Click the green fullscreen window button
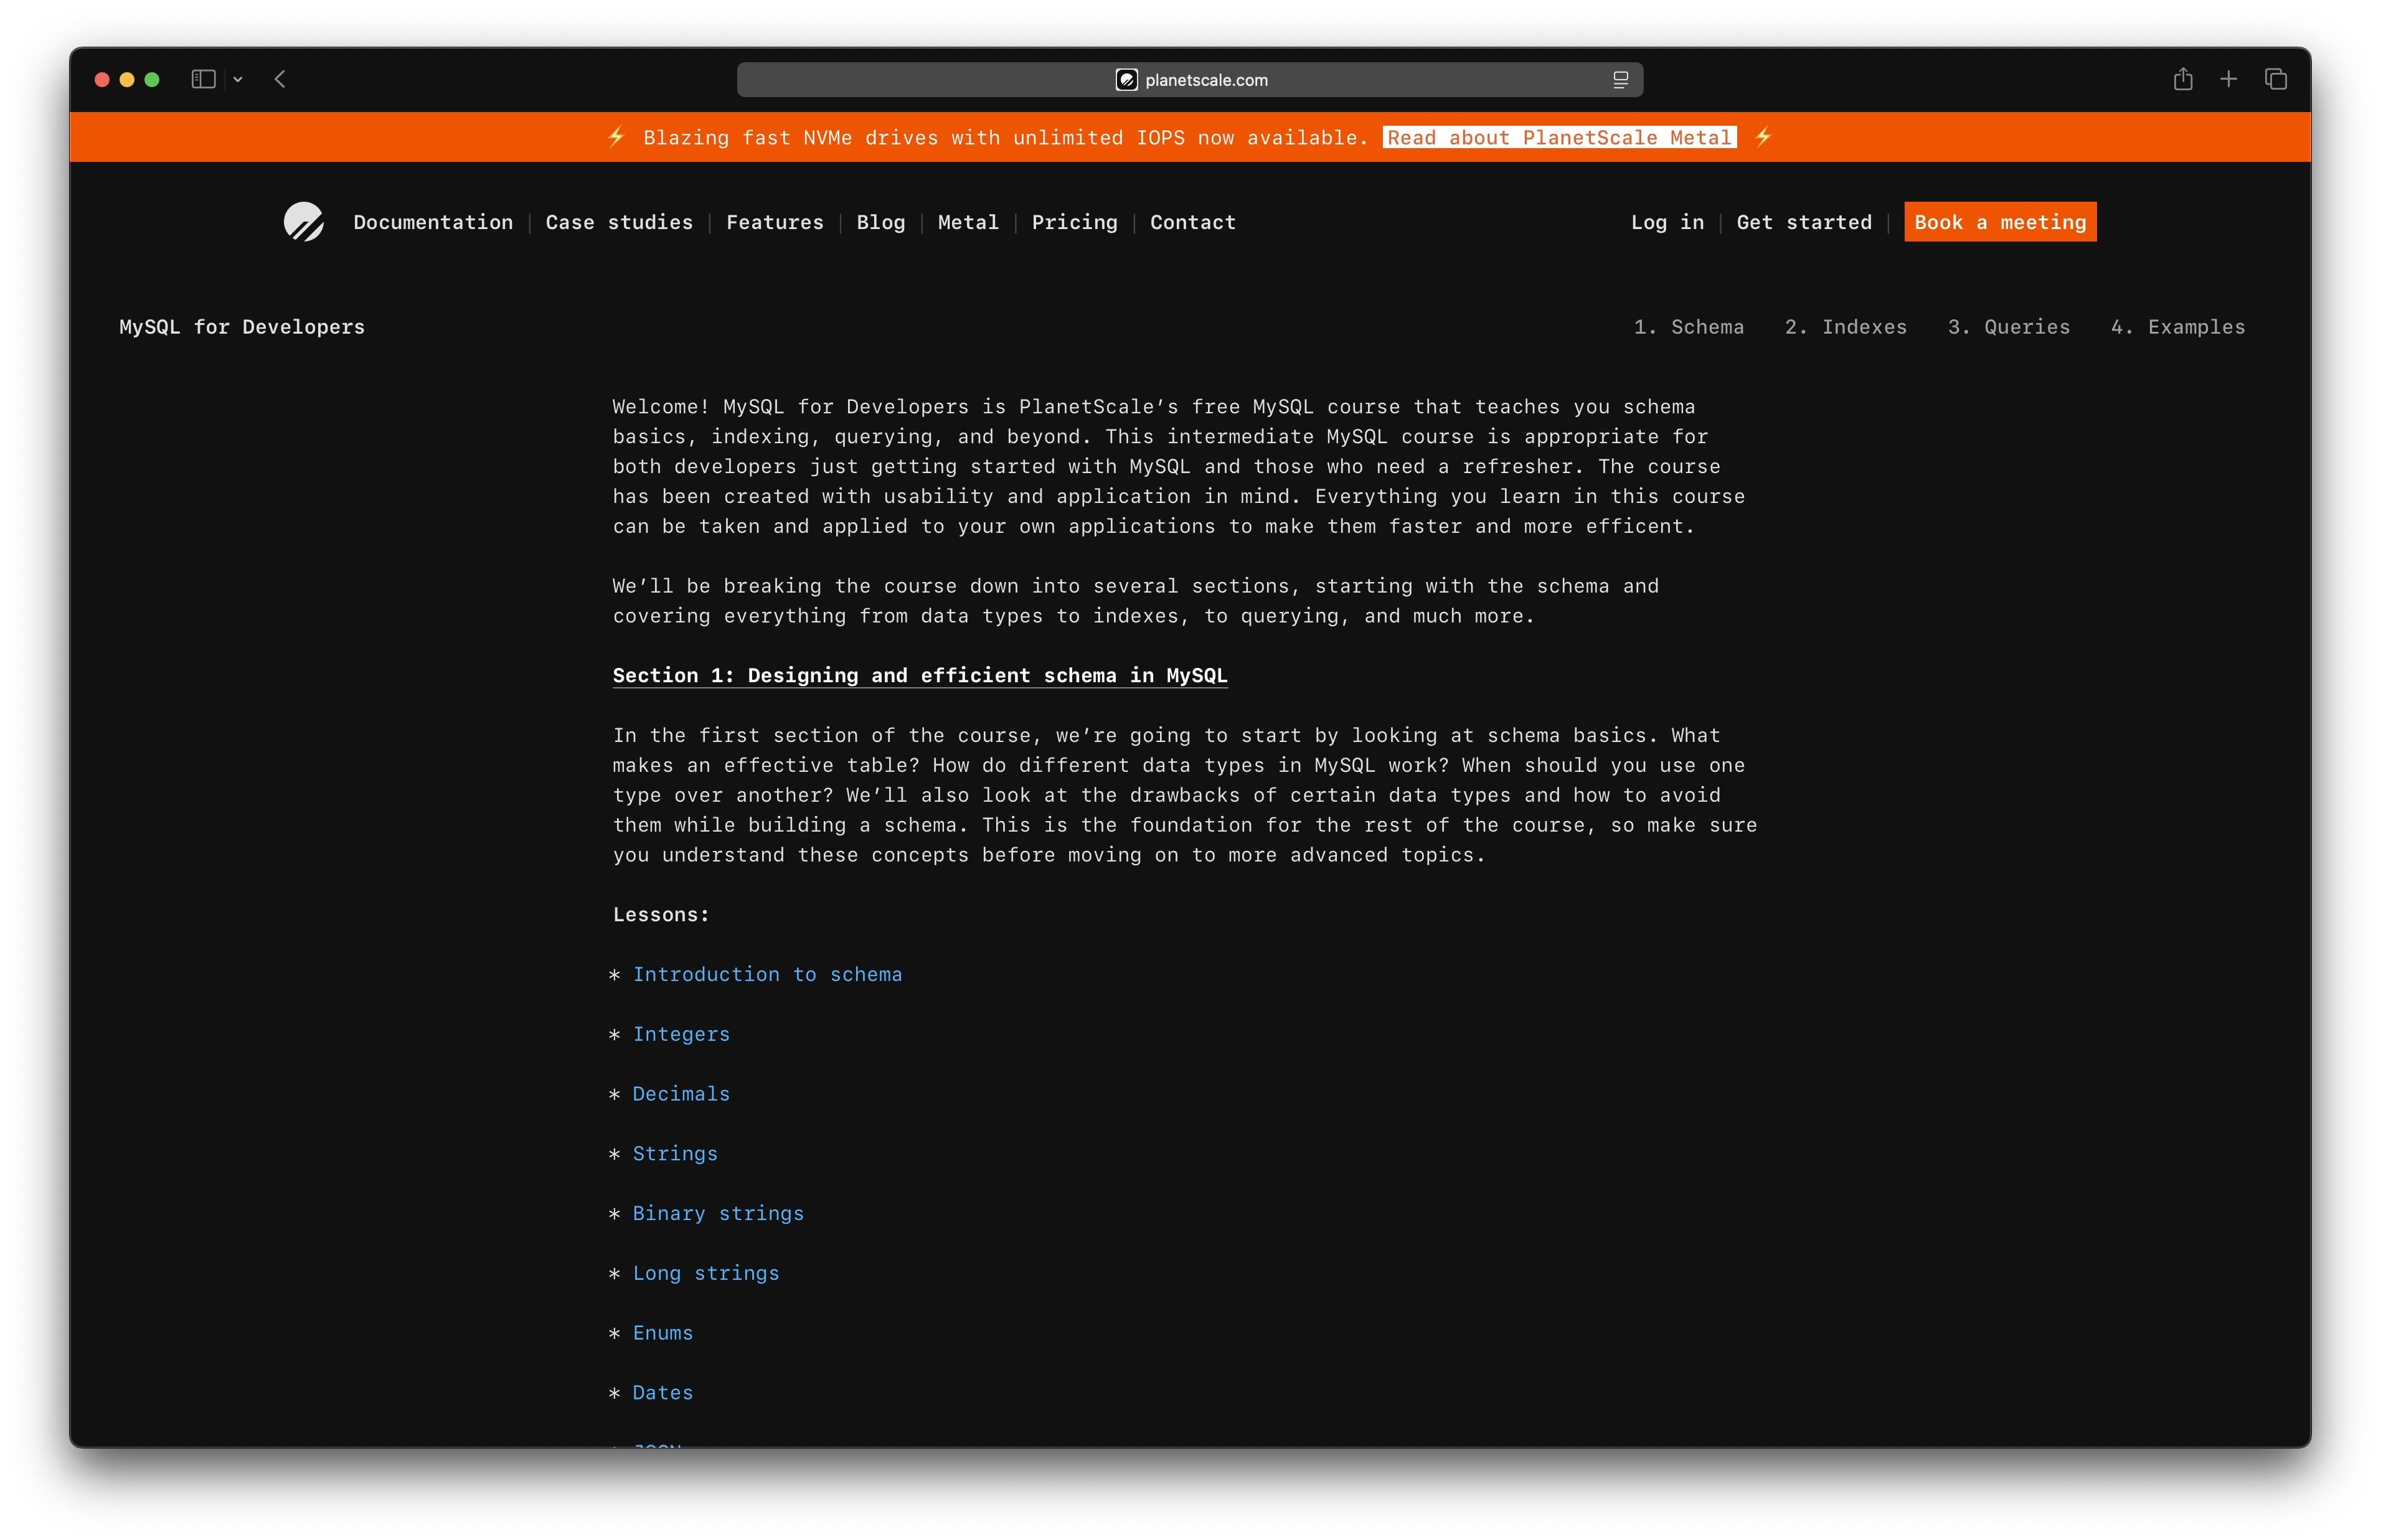The width and height of the screenshot is (2381, 1540). (x=152, y=80)
